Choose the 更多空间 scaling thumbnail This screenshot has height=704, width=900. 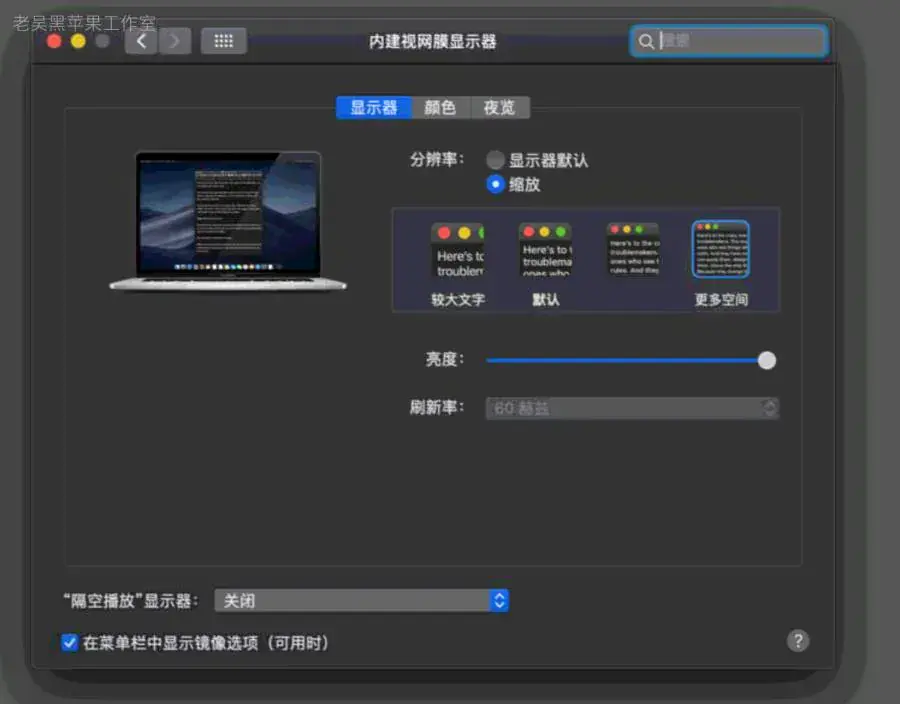coord(721,249)
